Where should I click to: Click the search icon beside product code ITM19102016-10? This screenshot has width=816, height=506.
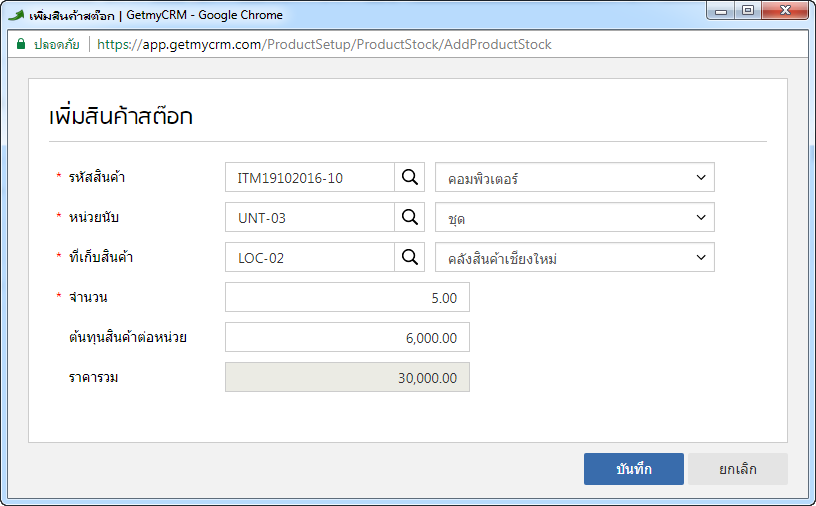pyautogui.click(x=410, y=177)
